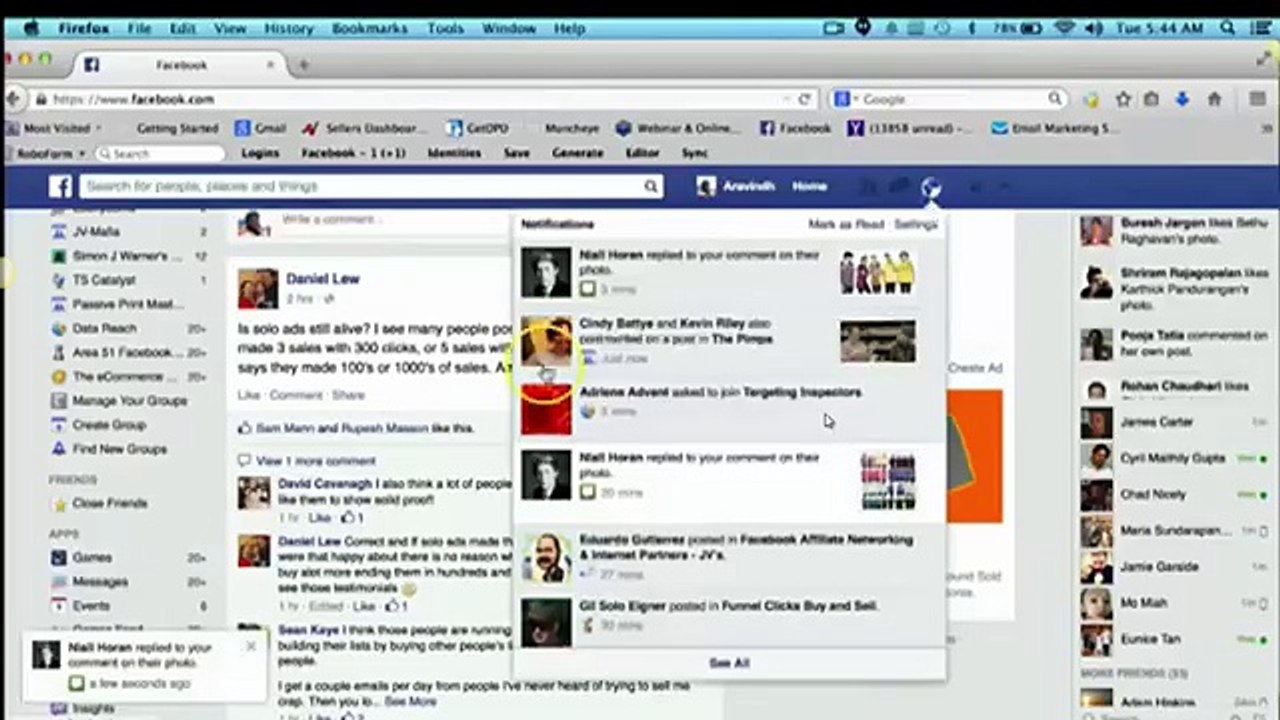Image resolution: width=1280 pixels, height=720 pixels.
Task: Open the Firefox menu in menu bar
Action: [x=84, y=28]
